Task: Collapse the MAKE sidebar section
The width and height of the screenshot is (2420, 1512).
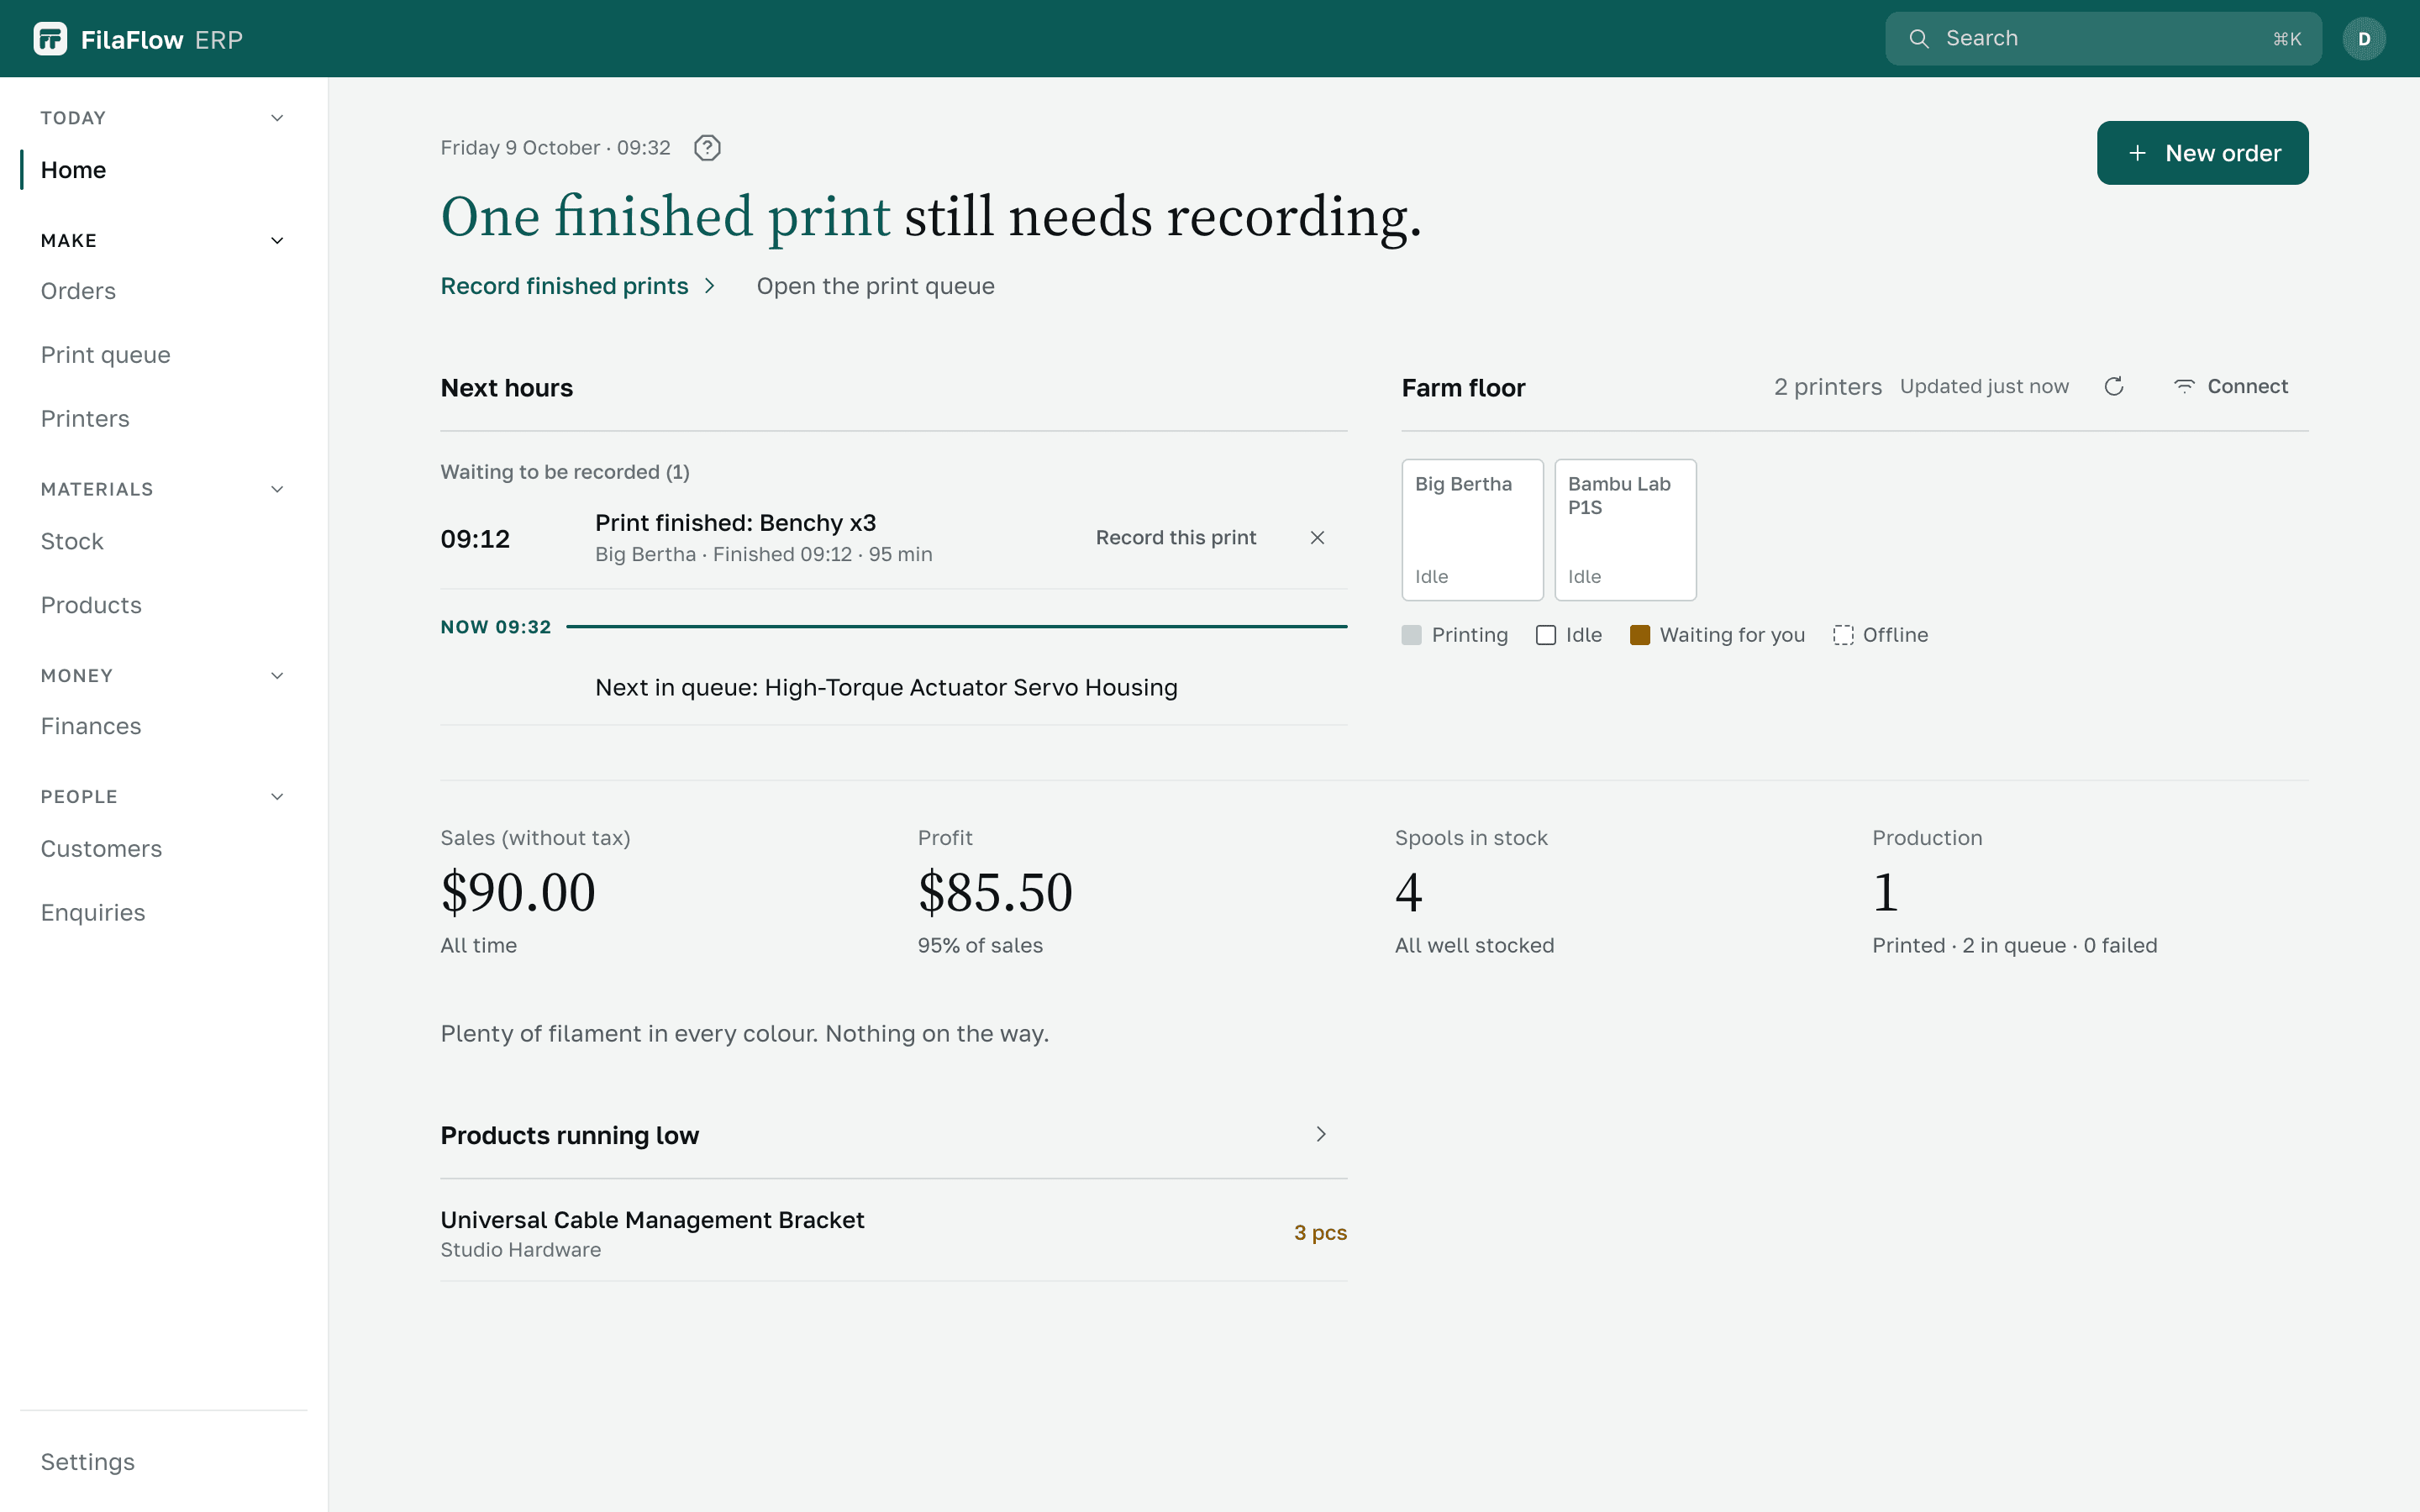Action: click(x=277, y=241)
